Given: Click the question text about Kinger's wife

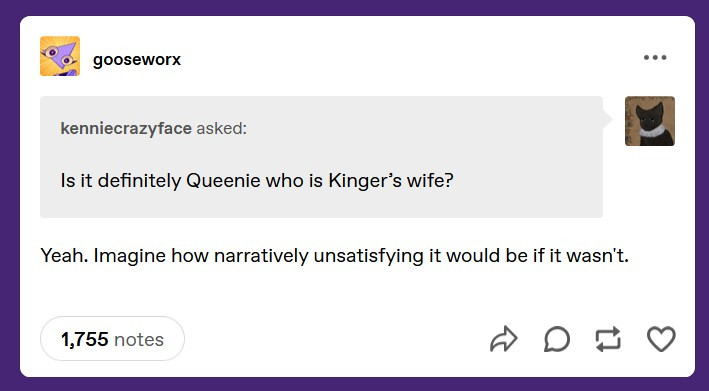Looking at the screenshot, I should pos(257,181).
